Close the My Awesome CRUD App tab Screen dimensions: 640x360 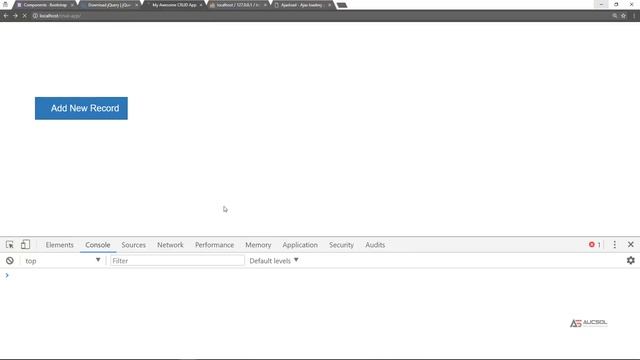[201, 5]
